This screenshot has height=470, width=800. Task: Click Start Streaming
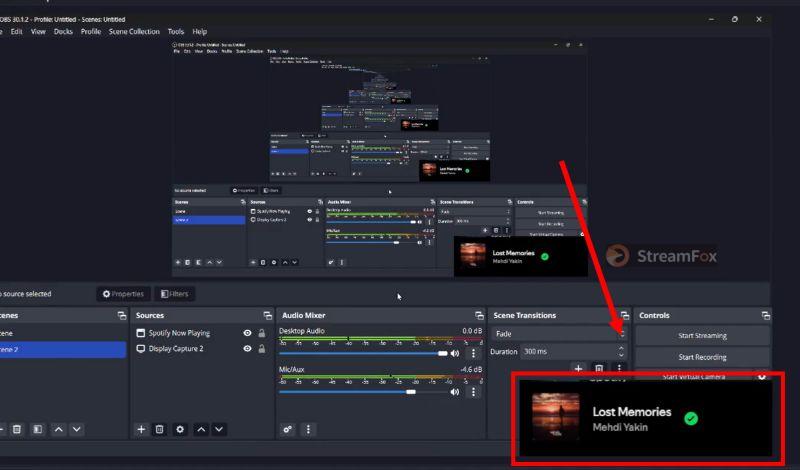702,335
